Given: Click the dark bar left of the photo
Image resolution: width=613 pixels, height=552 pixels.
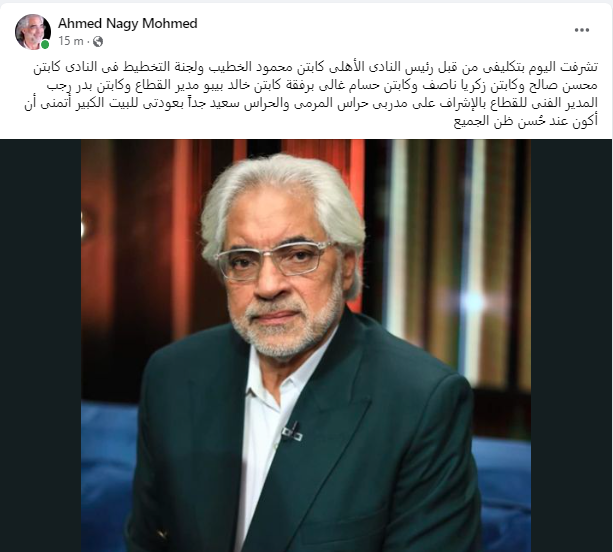Looking at the screenshot, I should (x=41, y=346).
